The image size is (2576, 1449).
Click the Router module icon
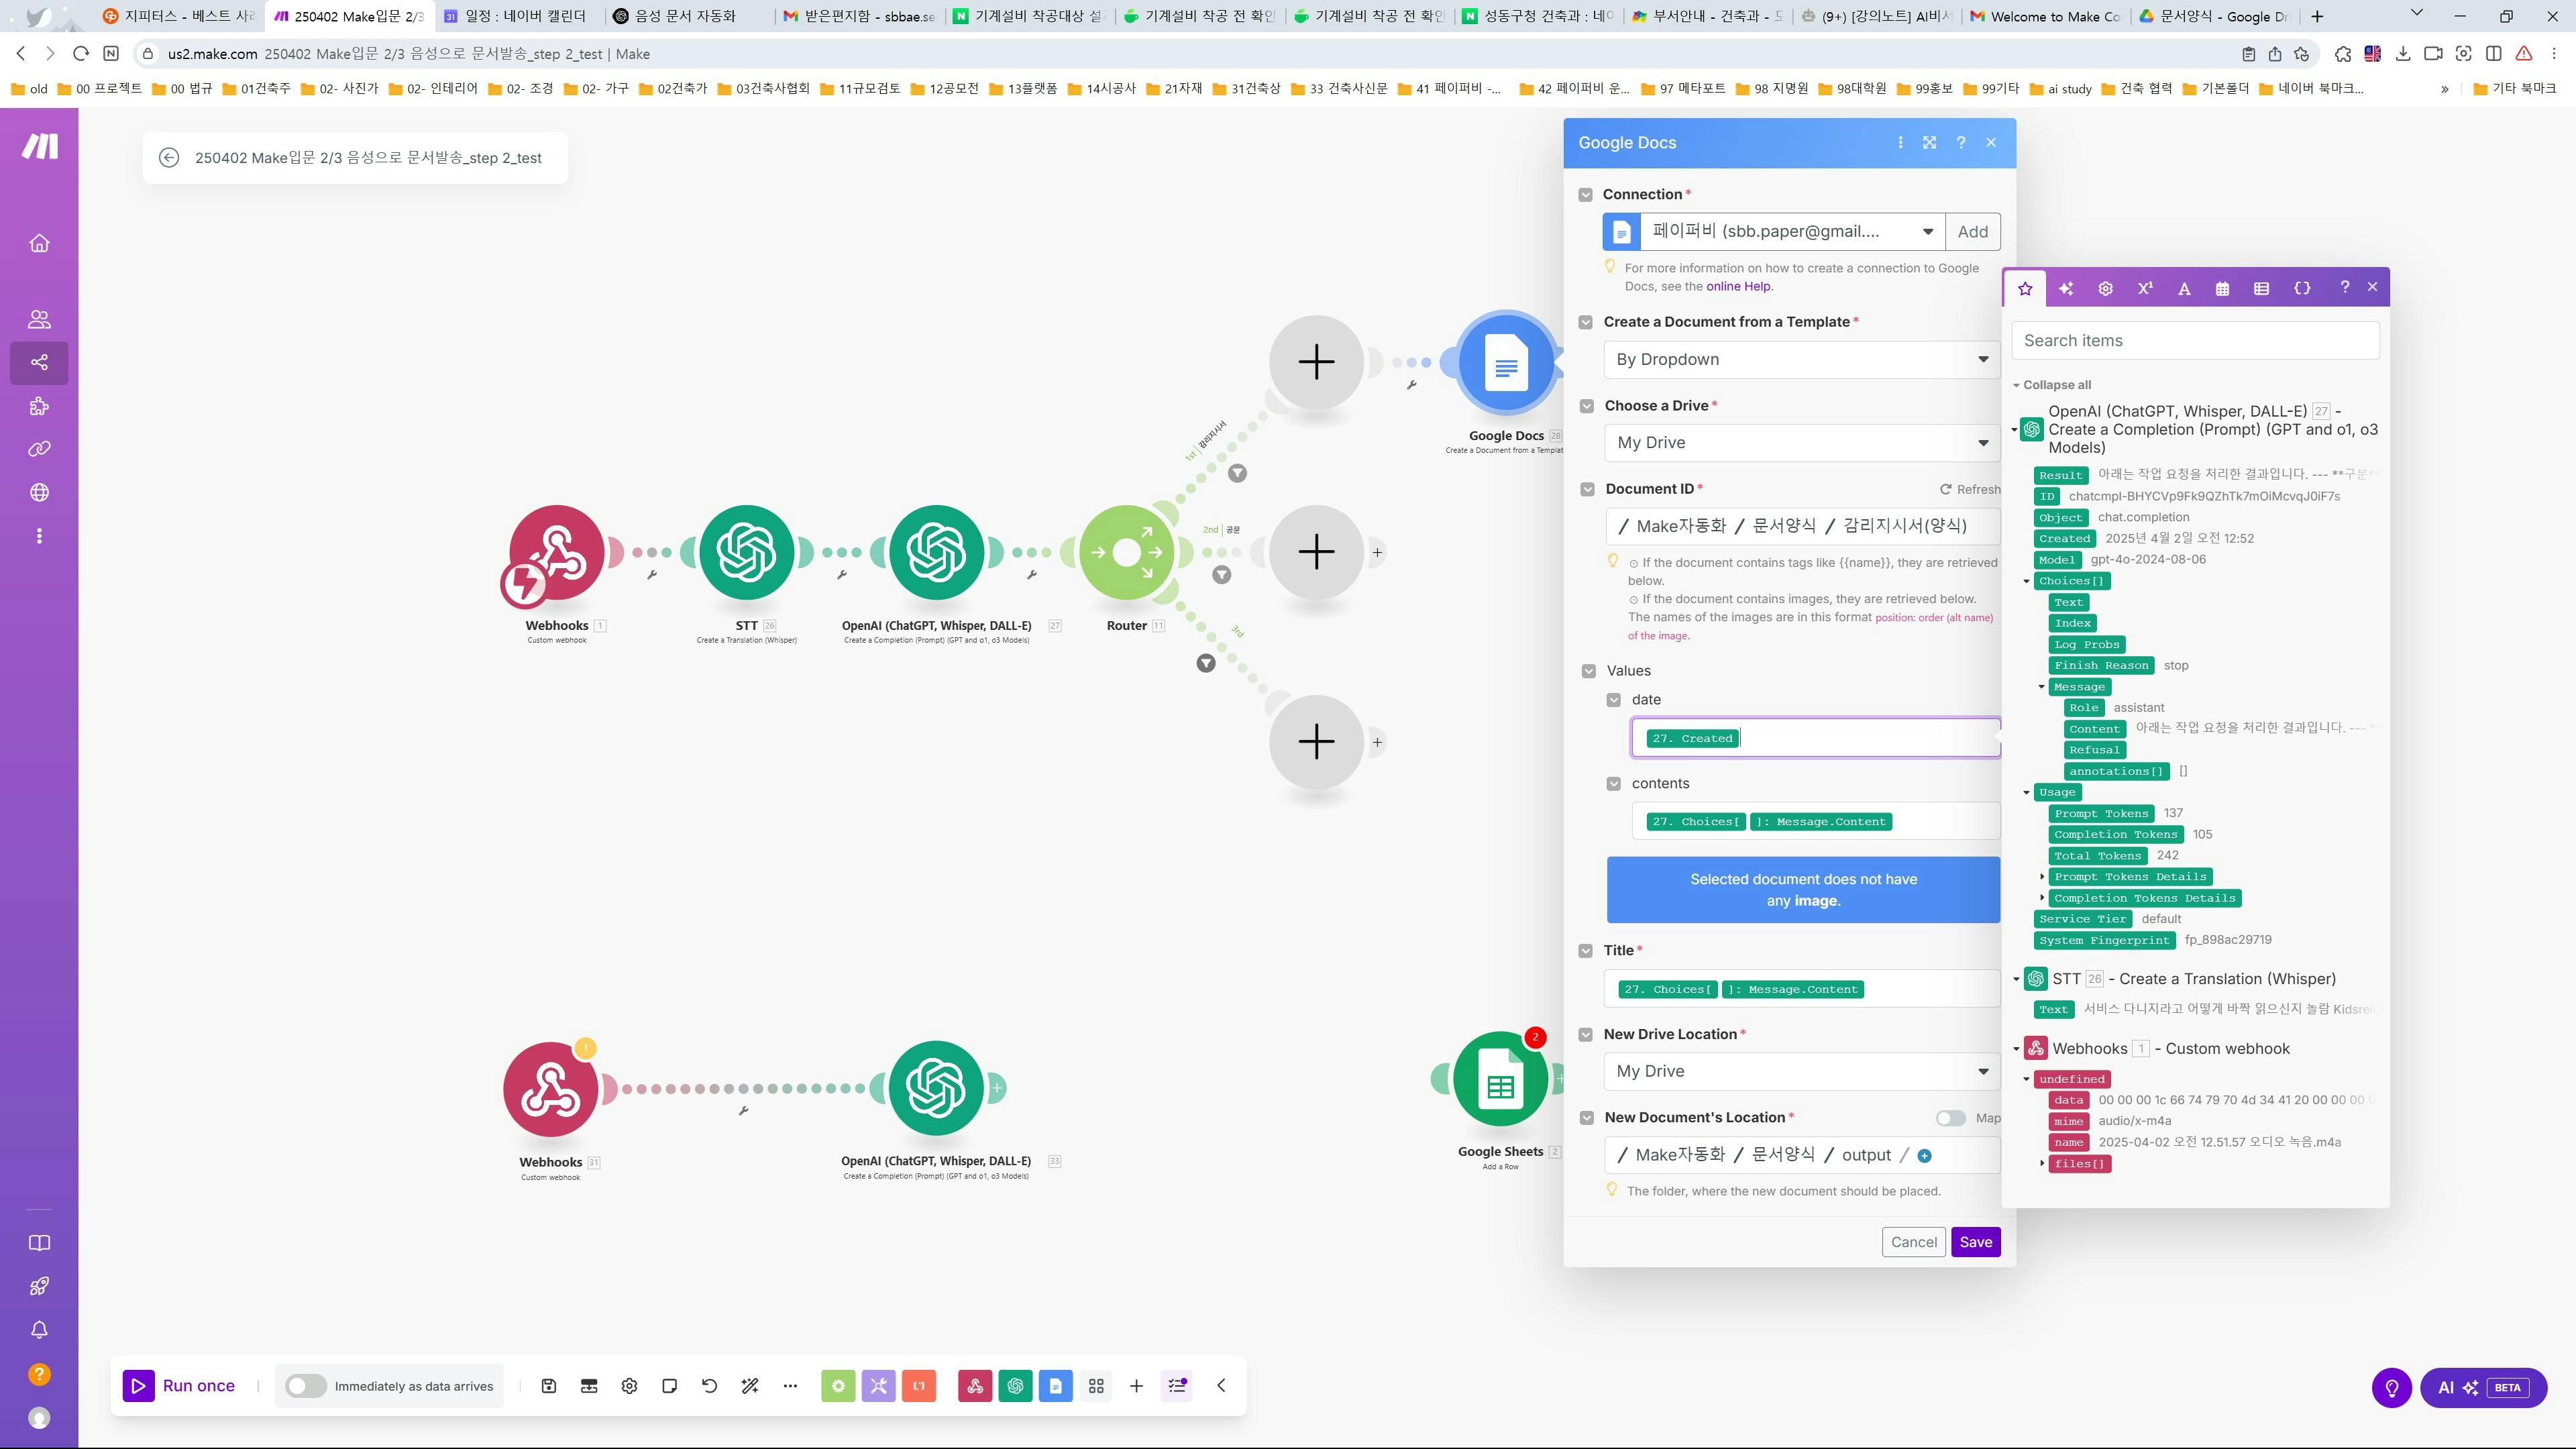[x=1126, y=552]
